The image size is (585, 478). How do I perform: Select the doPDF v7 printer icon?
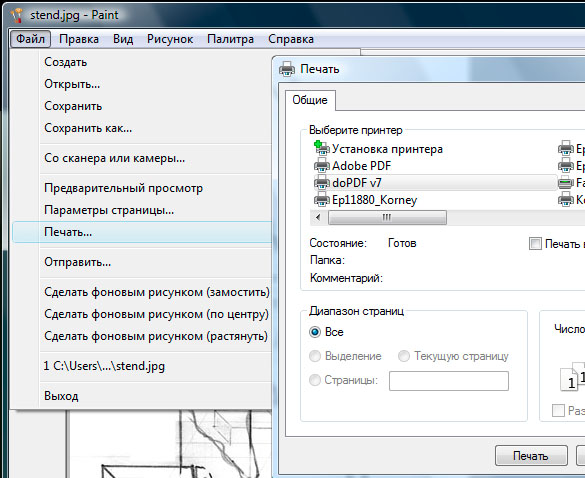[x=322, y=182]
